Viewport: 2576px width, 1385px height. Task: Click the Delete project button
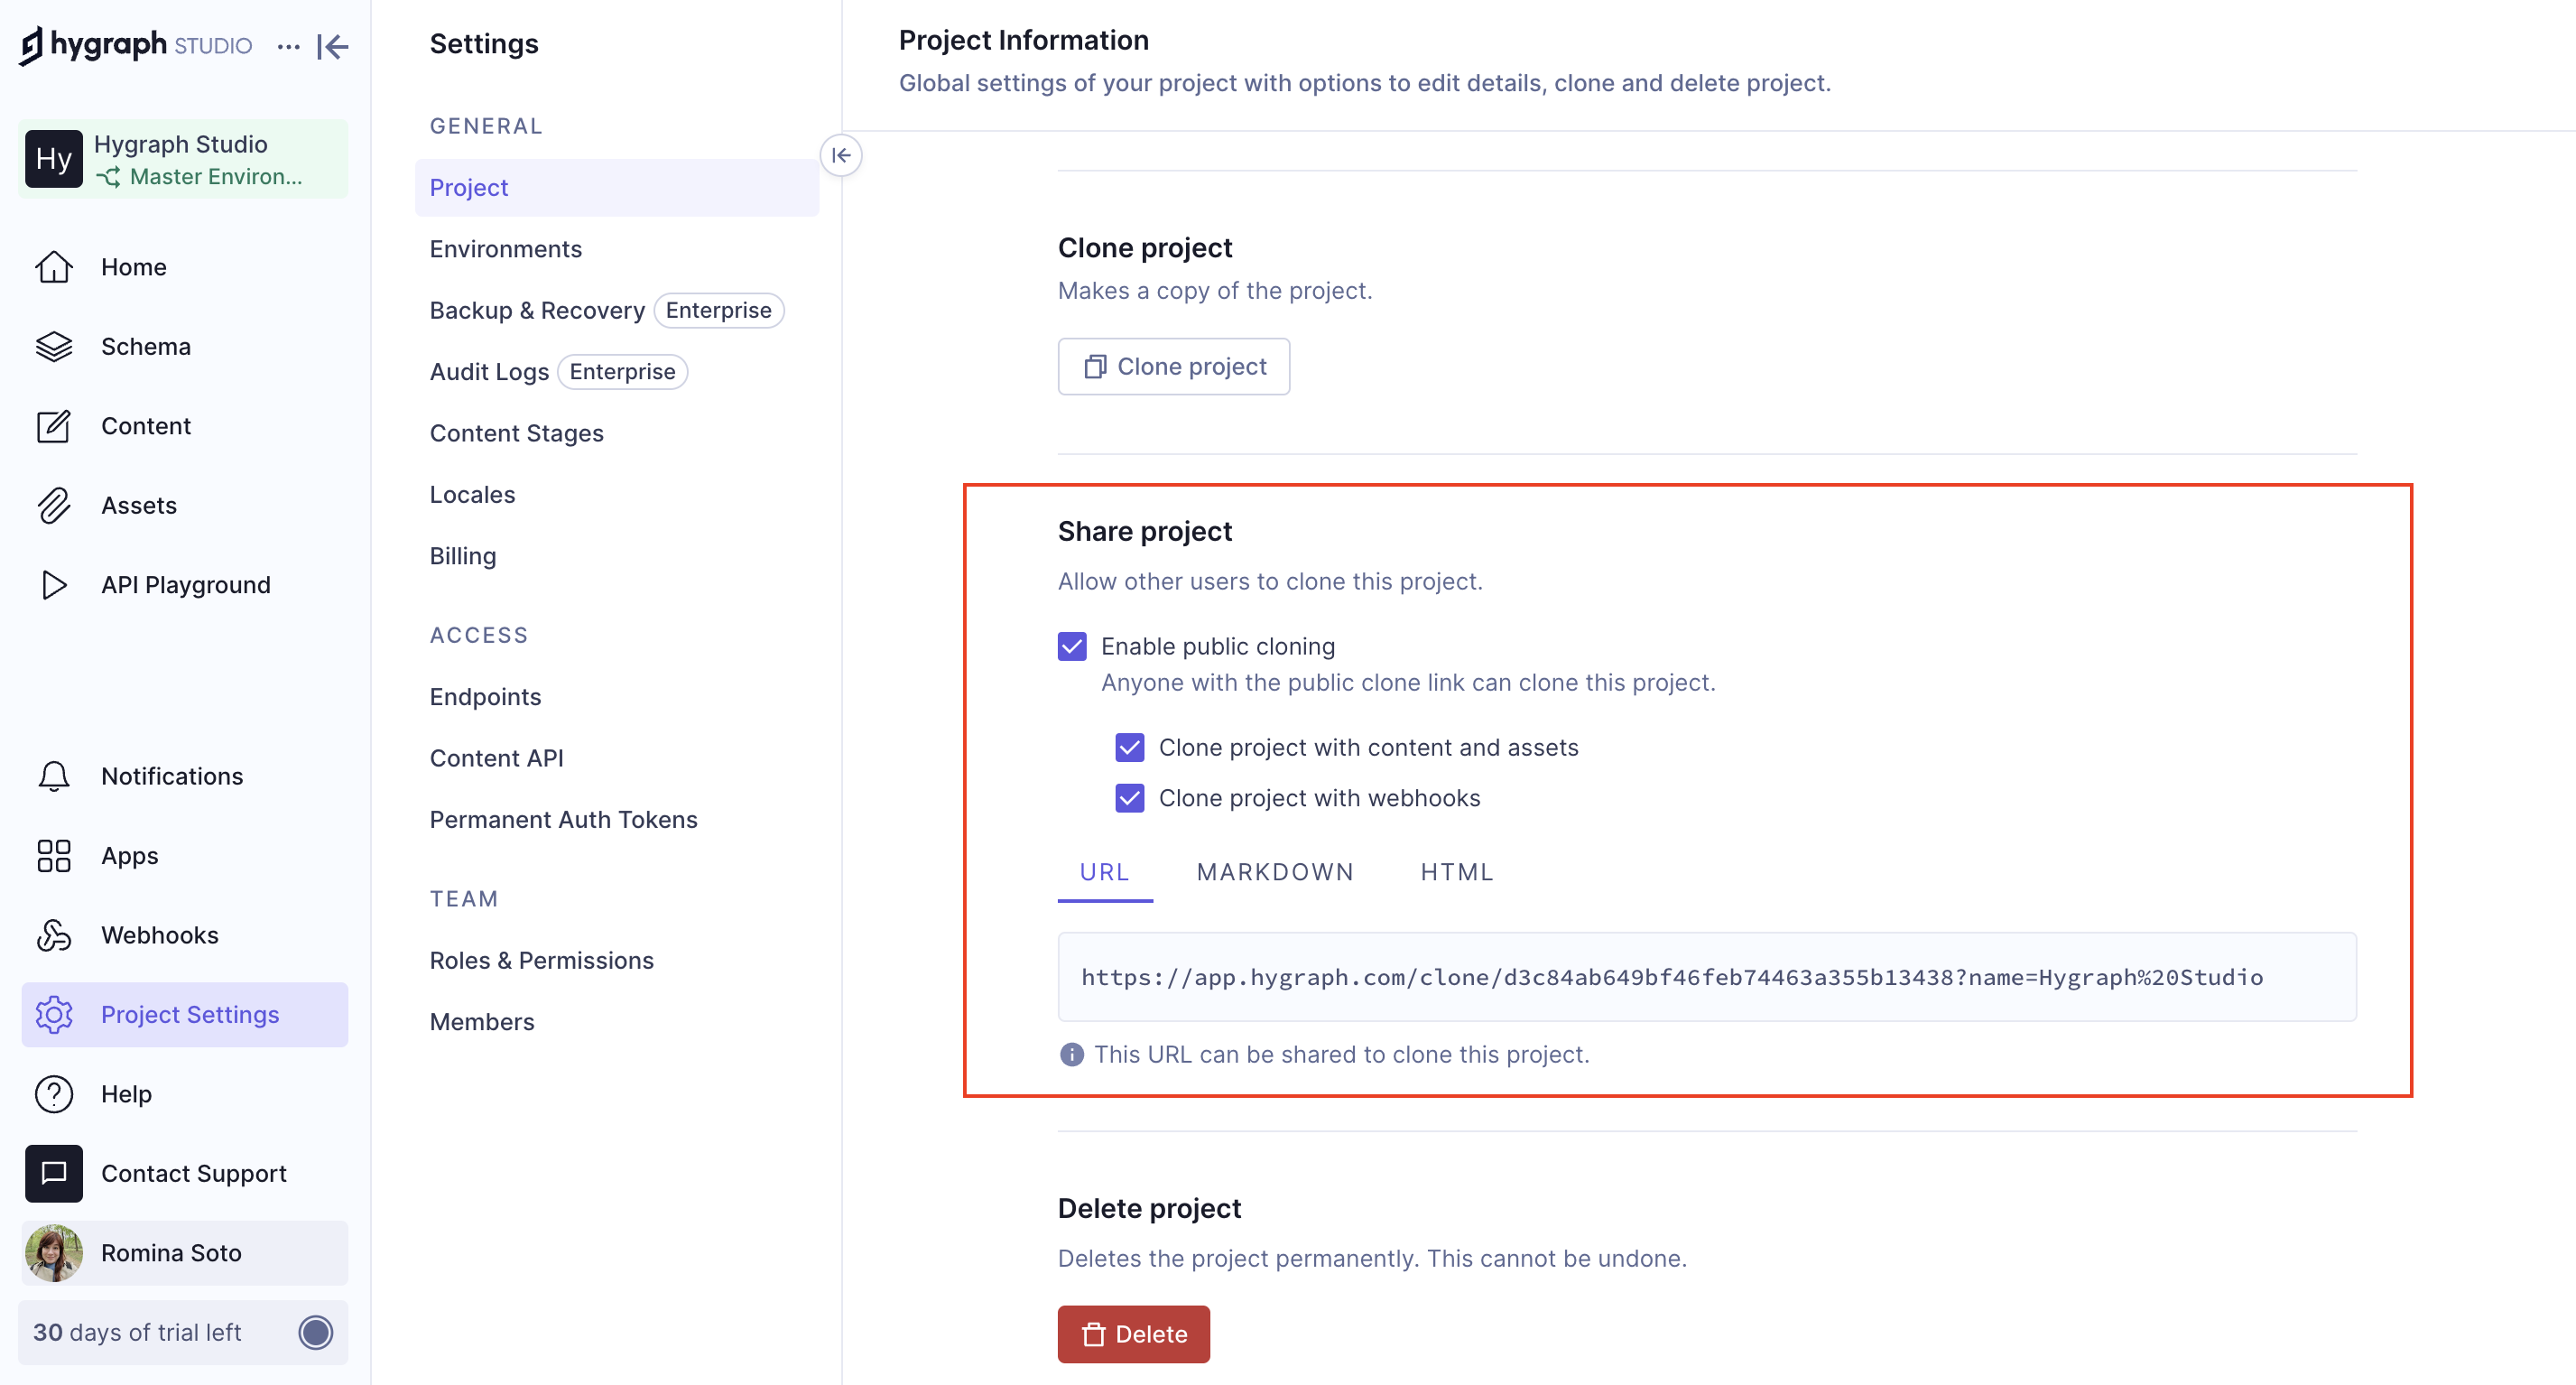pos(1134,1334)
